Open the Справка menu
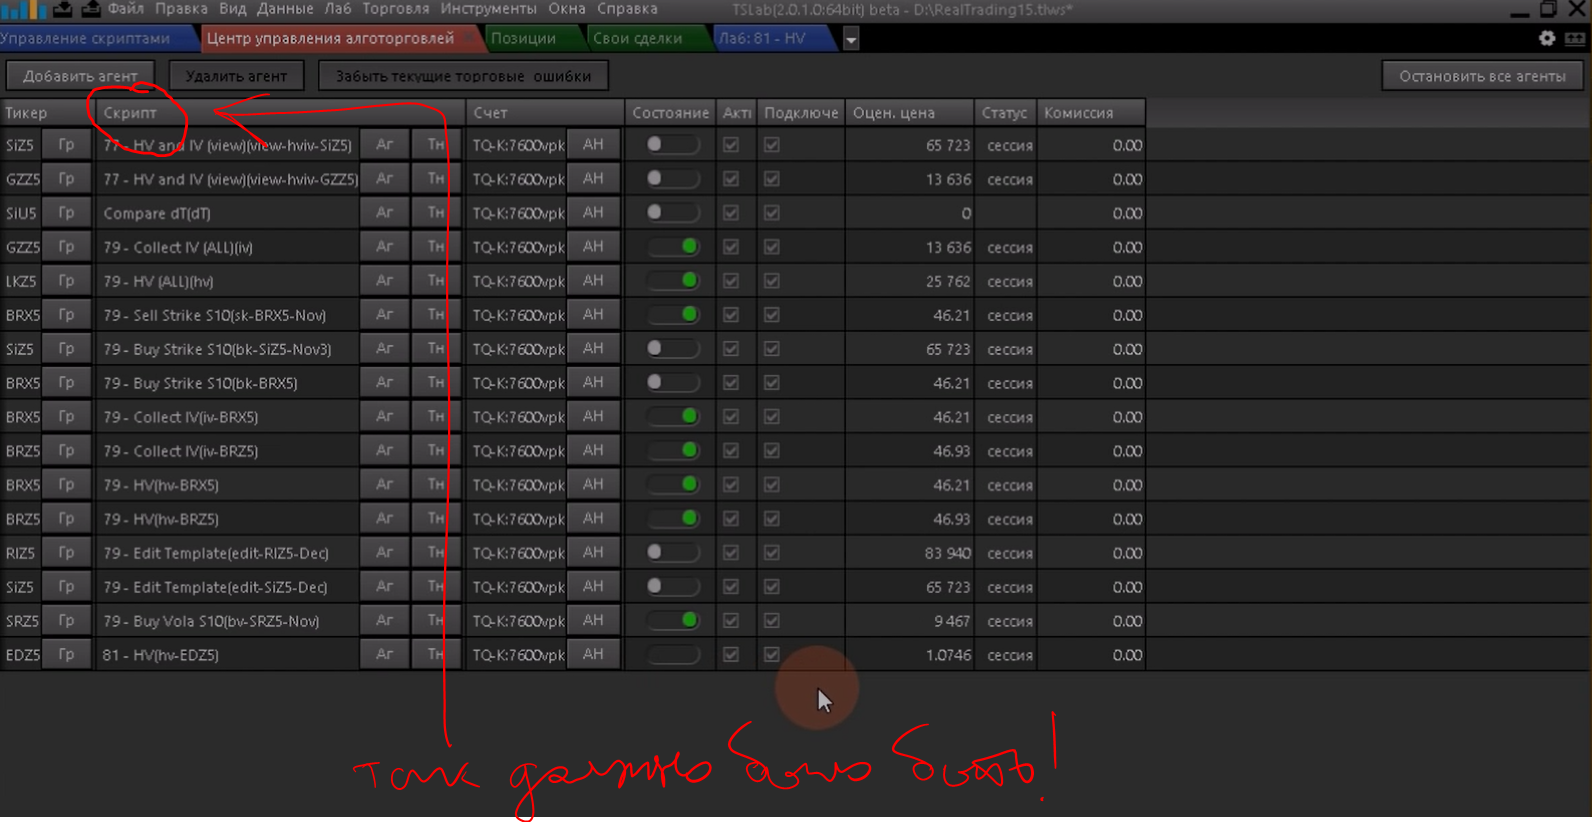Screen dimensions: 1592x822 (x=627, y=9)
